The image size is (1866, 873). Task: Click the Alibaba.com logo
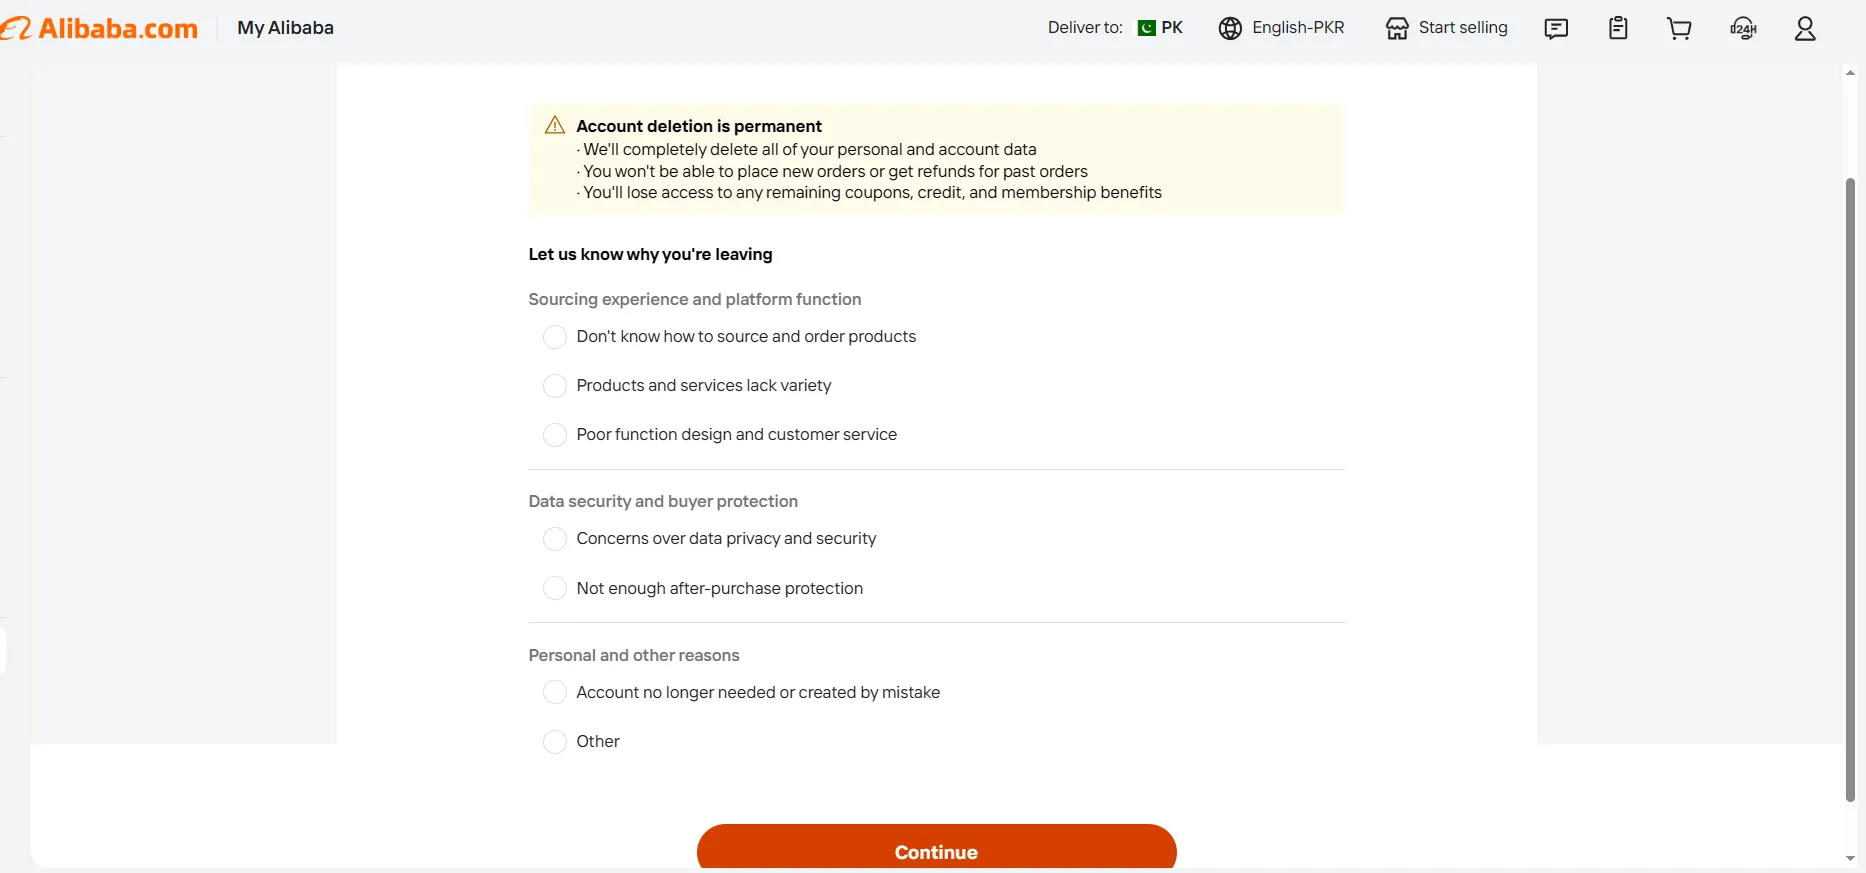click(x=100, y=27)
